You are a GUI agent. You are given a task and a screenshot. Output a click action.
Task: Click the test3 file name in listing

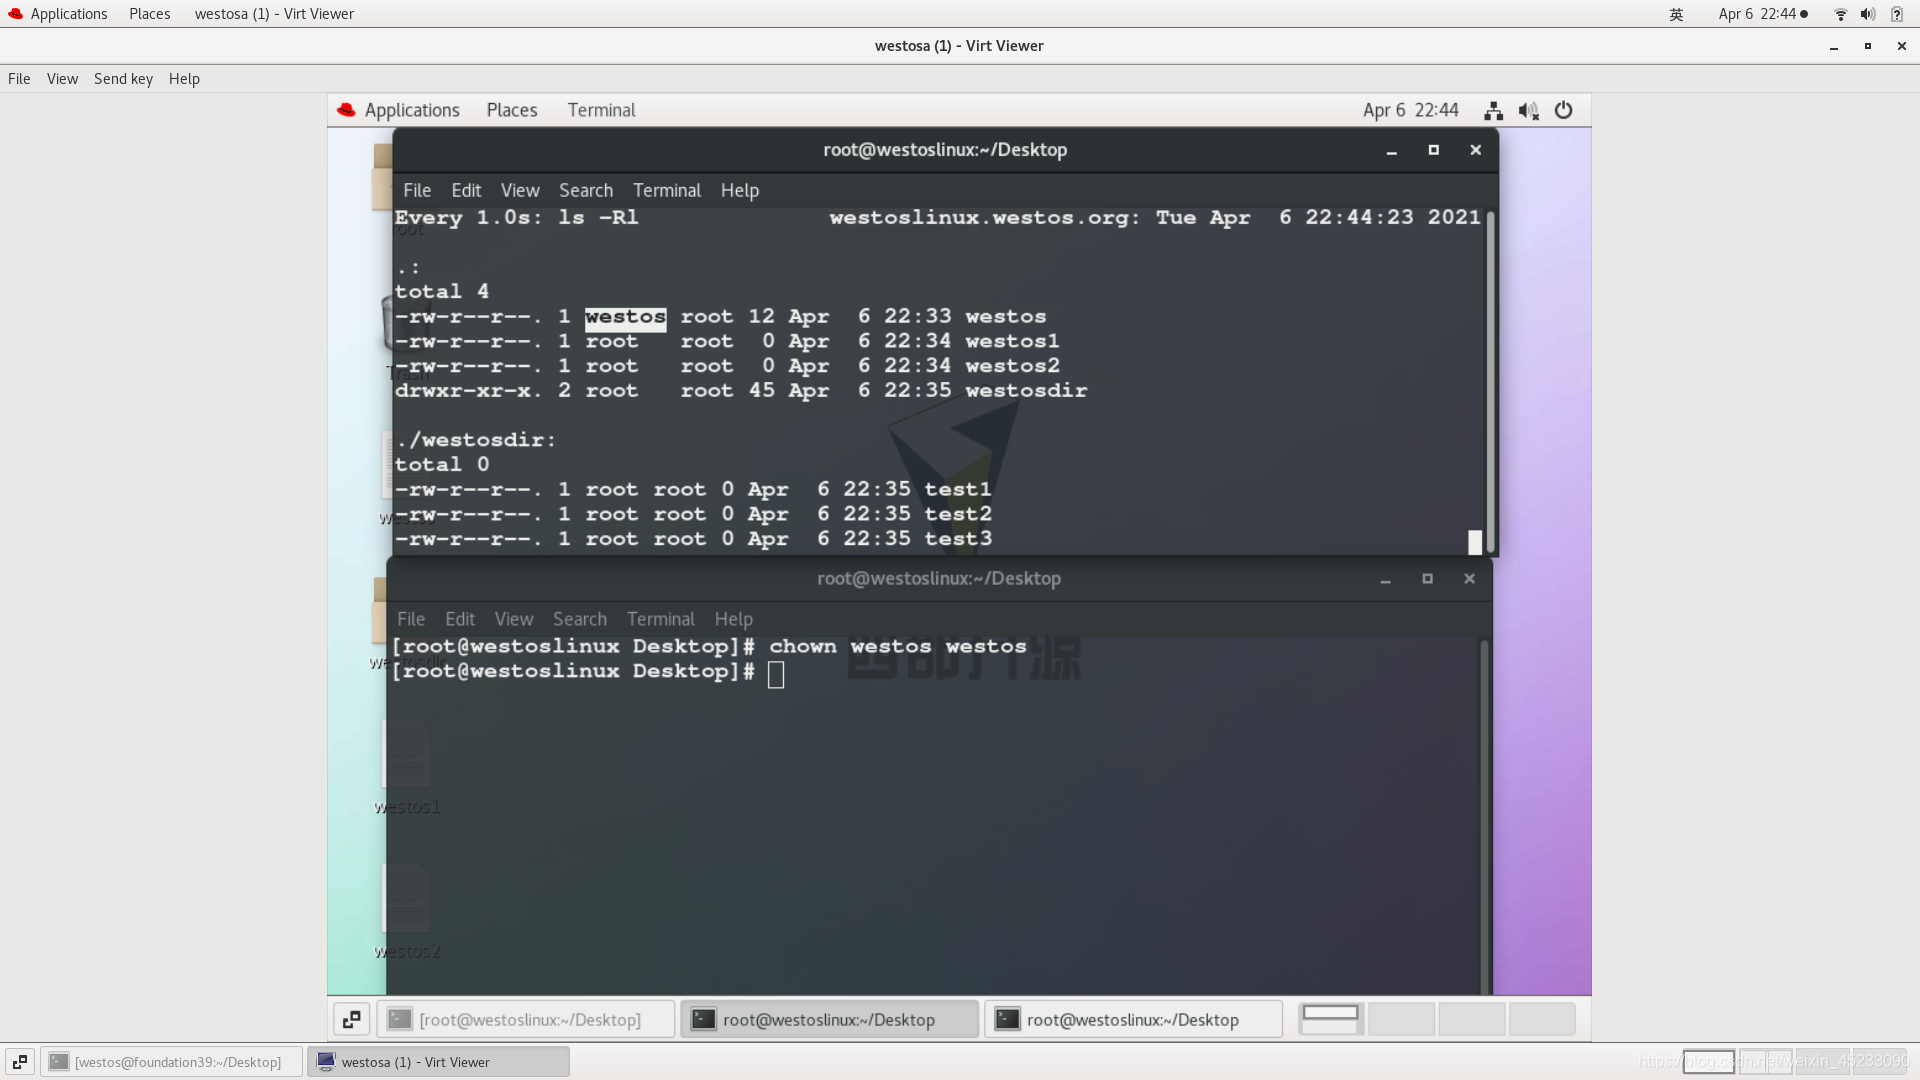point(958,539)
